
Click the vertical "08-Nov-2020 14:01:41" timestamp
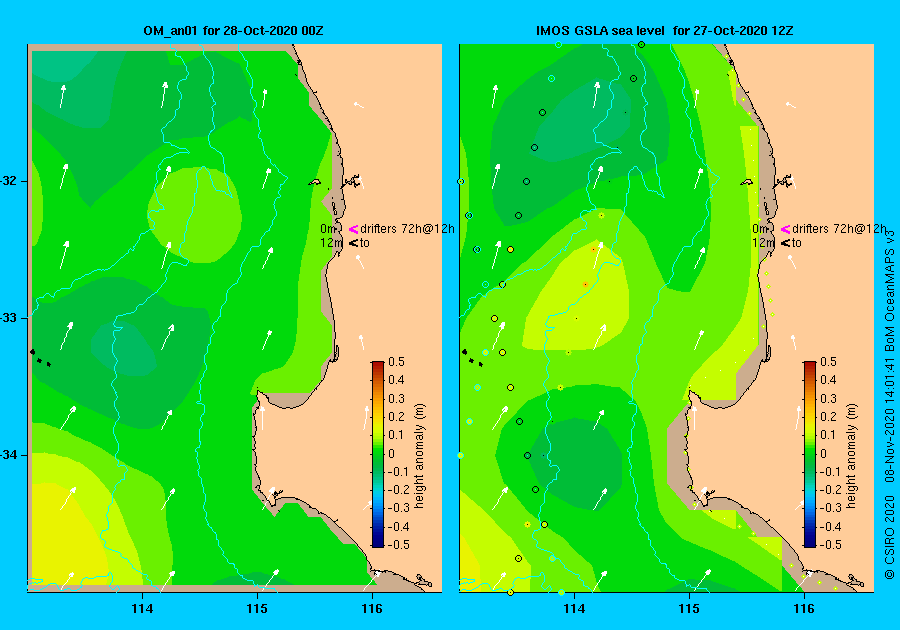[890, 421]
